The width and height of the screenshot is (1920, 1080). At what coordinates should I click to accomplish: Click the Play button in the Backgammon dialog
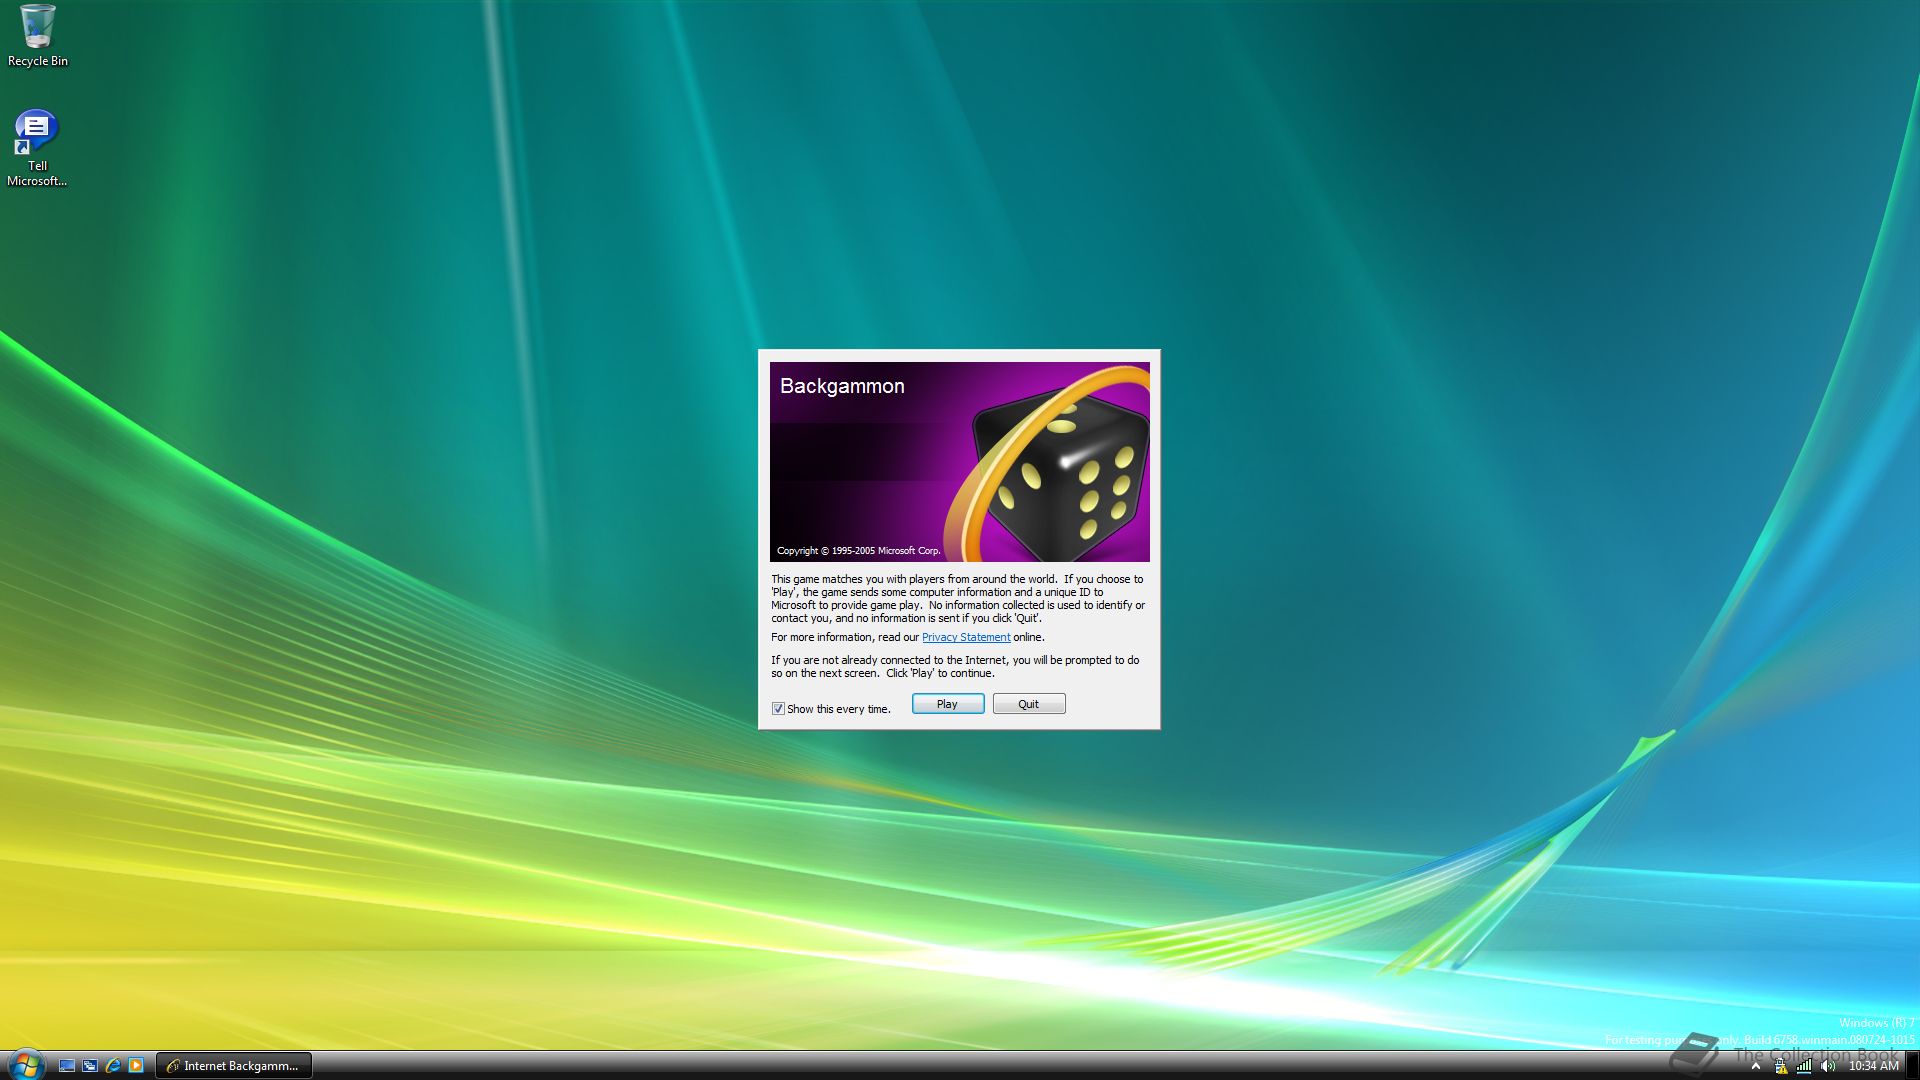click(947, 704)
